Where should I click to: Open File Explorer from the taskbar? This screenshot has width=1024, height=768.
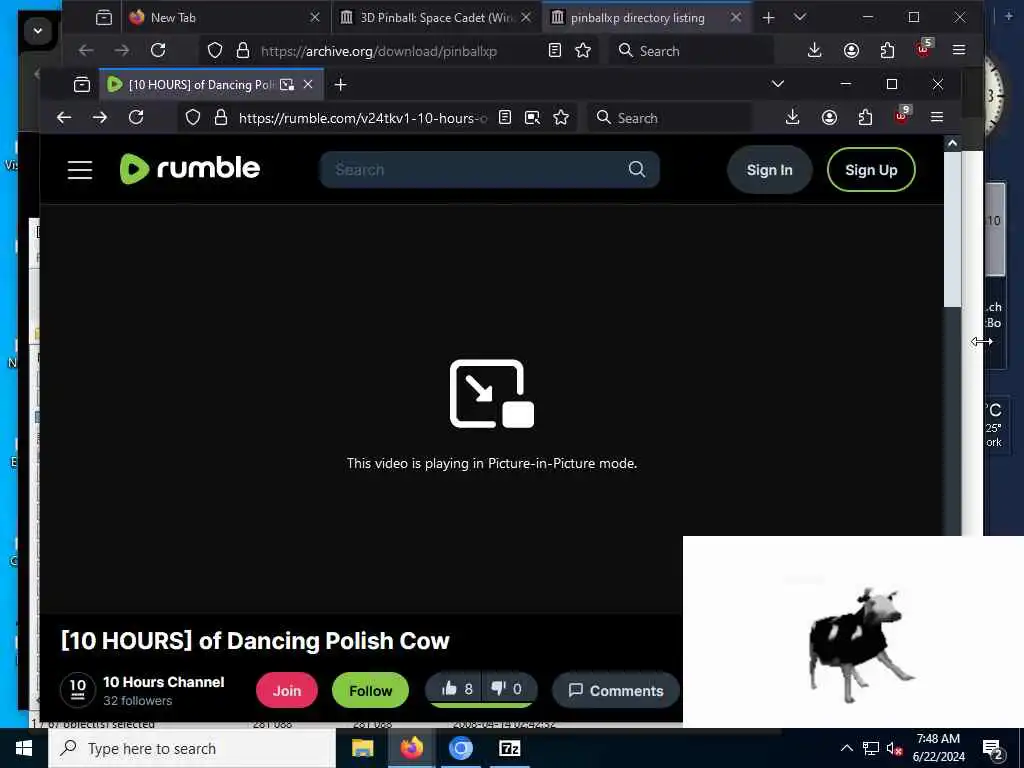coord(362,748)
